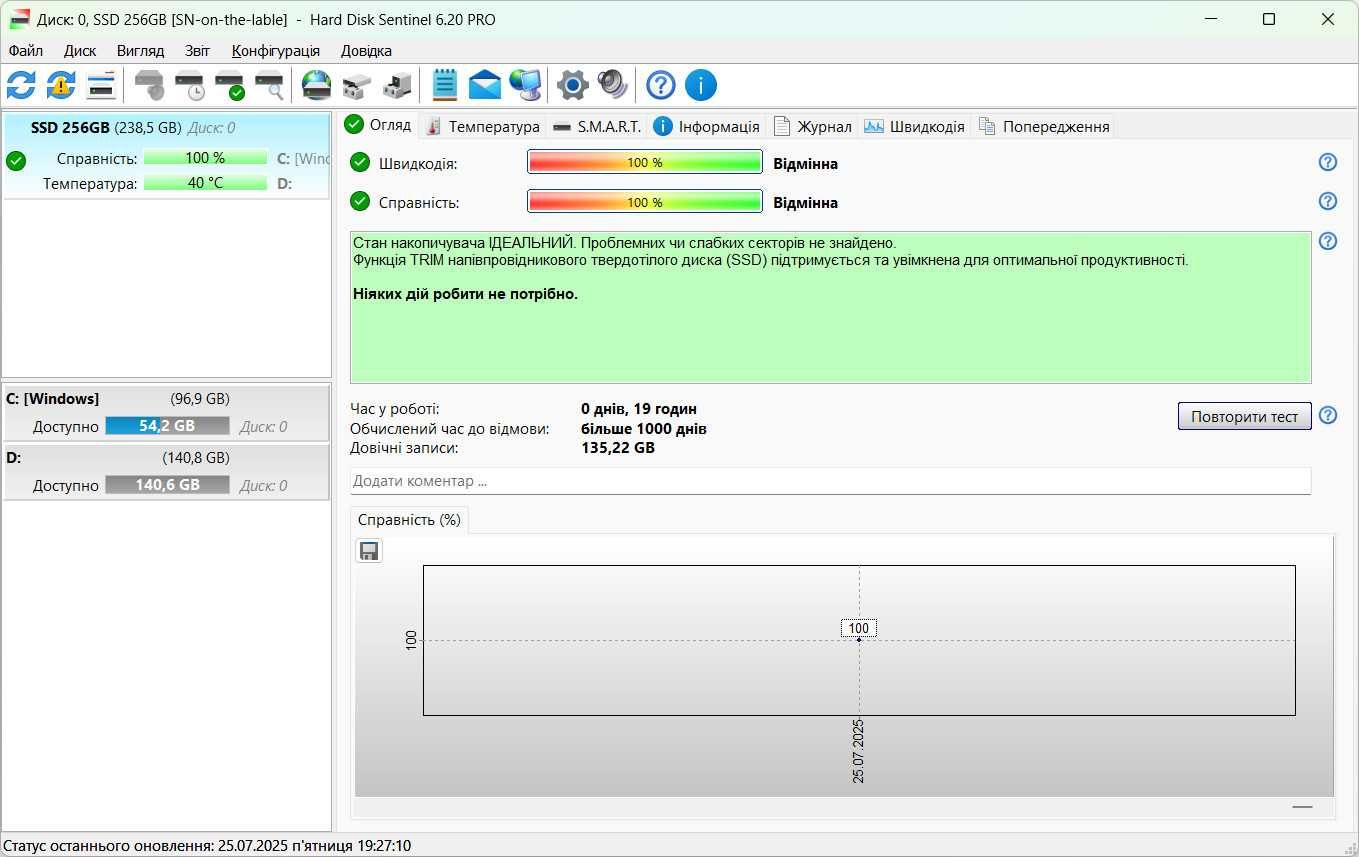Select the D: partition entry
1359x857 pixels.
(x=166, y=471)
